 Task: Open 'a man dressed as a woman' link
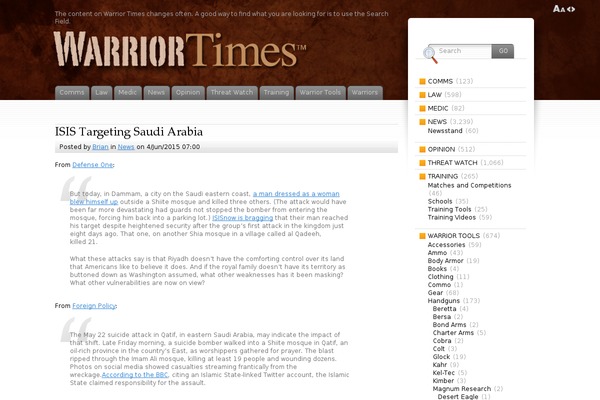coord(296,194)
